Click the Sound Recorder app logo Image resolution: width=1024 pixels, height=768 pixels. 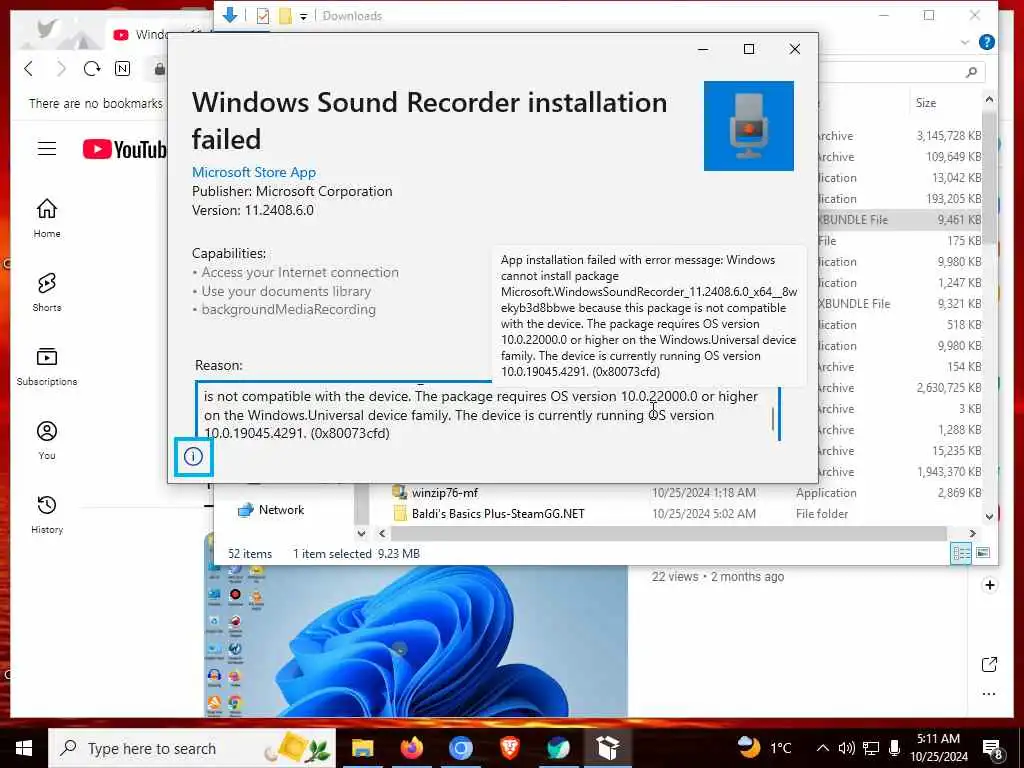748,126
